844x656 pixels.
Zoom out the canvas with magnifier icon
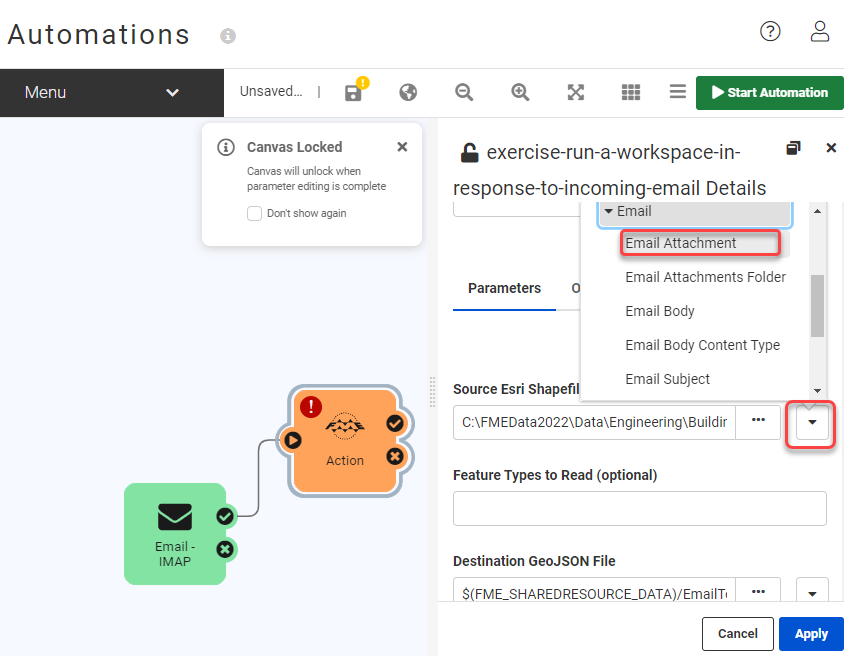click(x=463, y=92)
